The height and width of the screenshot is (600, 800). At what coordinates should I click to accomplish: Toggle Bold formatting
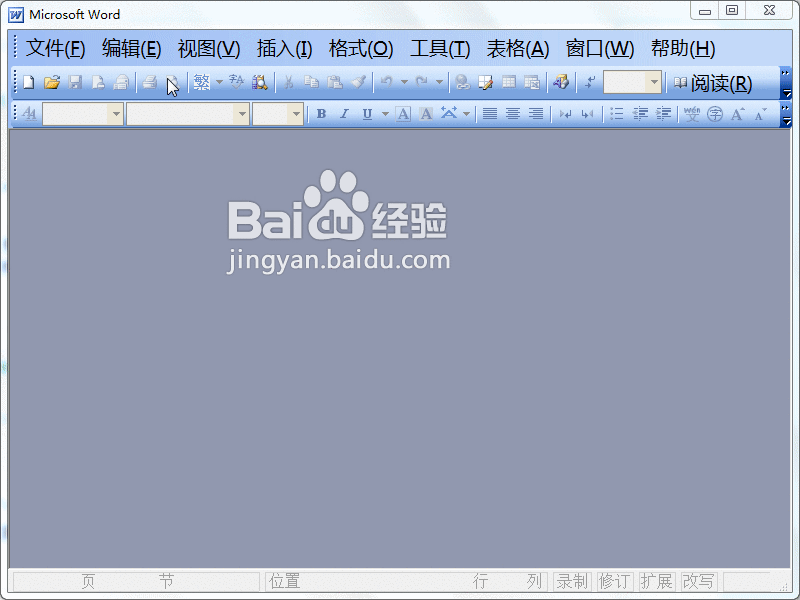(321, 113)
